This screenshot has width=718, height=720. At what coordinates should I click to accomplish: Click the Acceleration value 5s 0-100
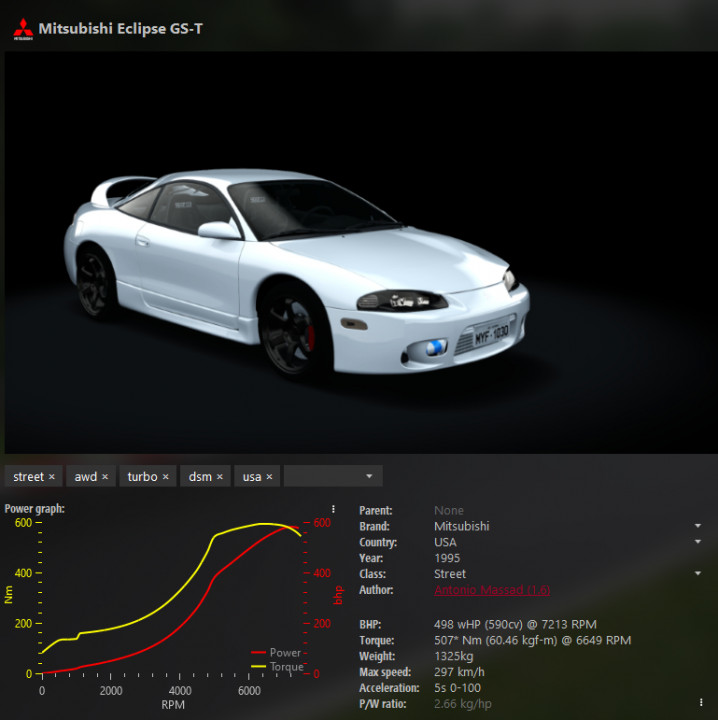click(457, 688)
